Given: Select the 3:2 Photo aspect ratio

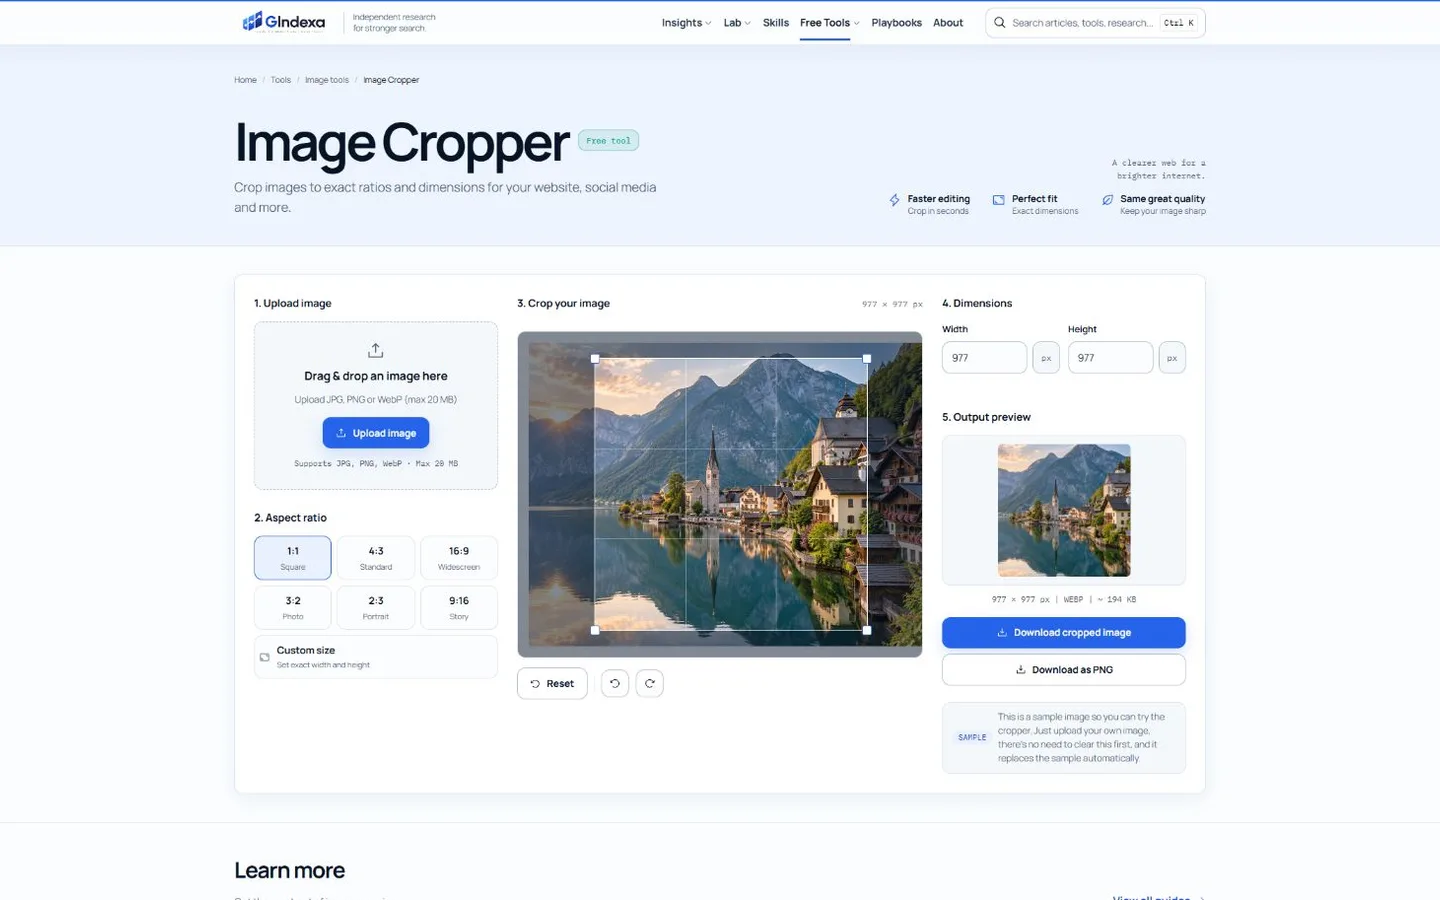Looking at the screenshot, I should pos(293,608).
